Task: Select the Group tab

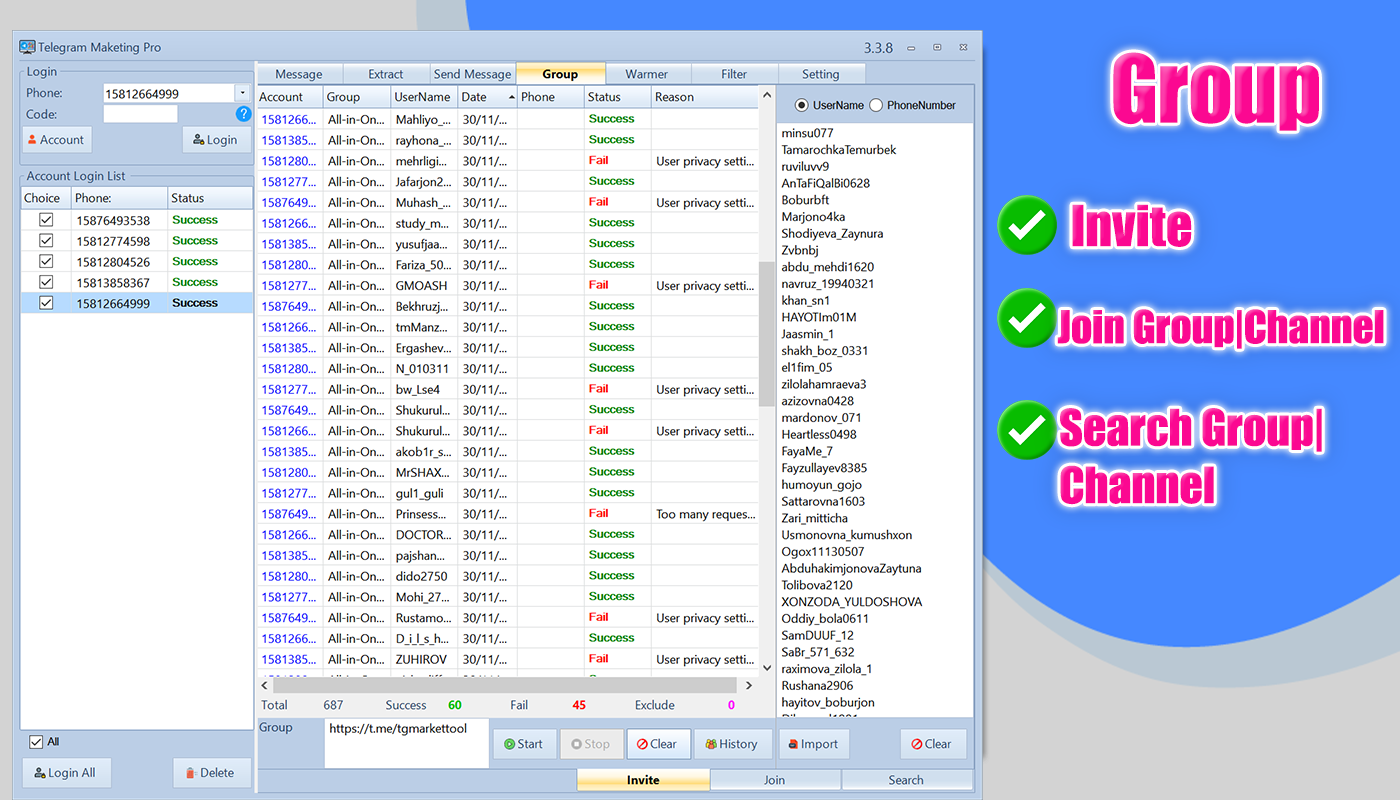Action: (560, 73)
